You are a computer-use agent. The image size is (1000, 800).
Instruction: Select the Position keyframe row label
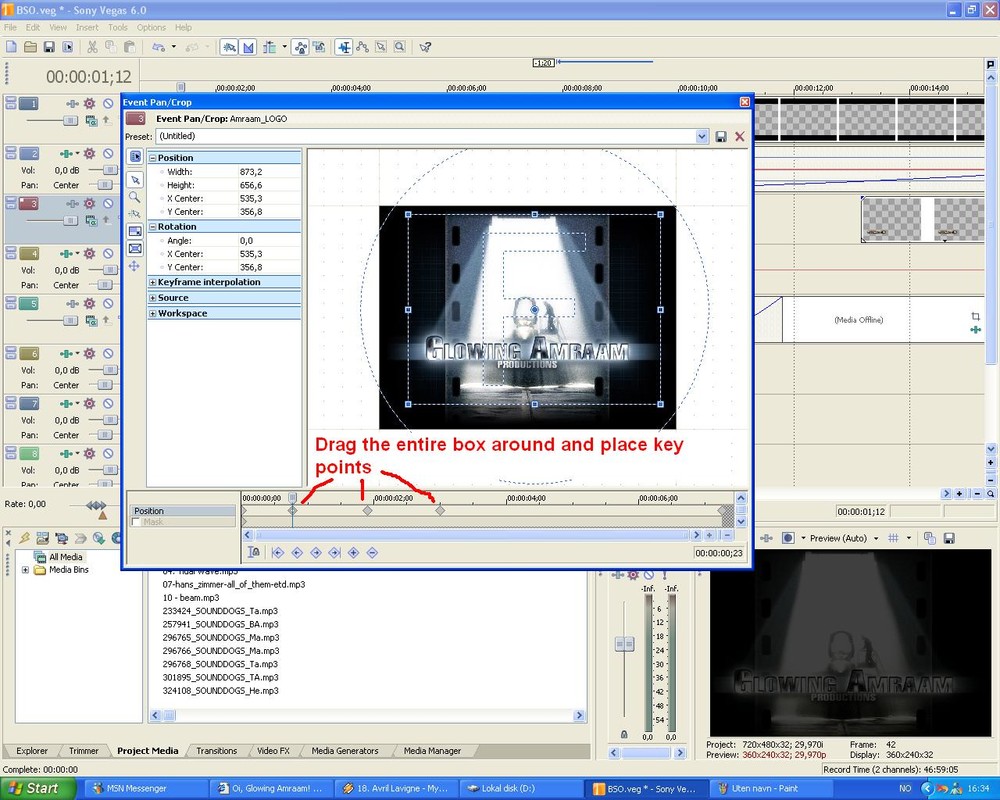pos(182,511)
